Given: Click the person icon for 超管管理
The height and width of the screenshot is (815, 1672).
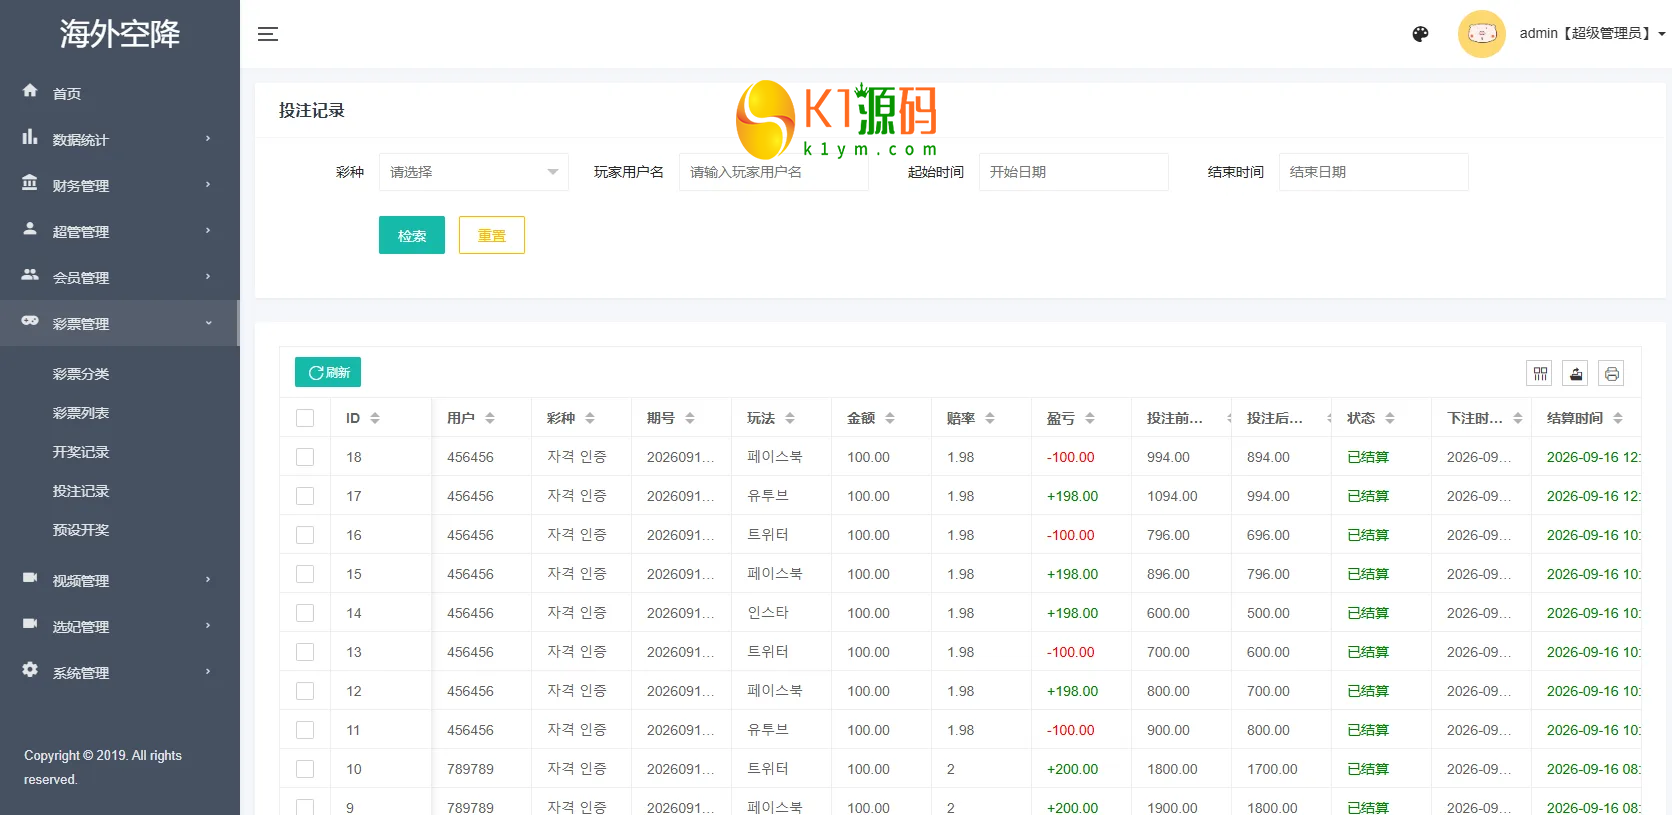Looking at the screenshot, I should coord(30,229).
